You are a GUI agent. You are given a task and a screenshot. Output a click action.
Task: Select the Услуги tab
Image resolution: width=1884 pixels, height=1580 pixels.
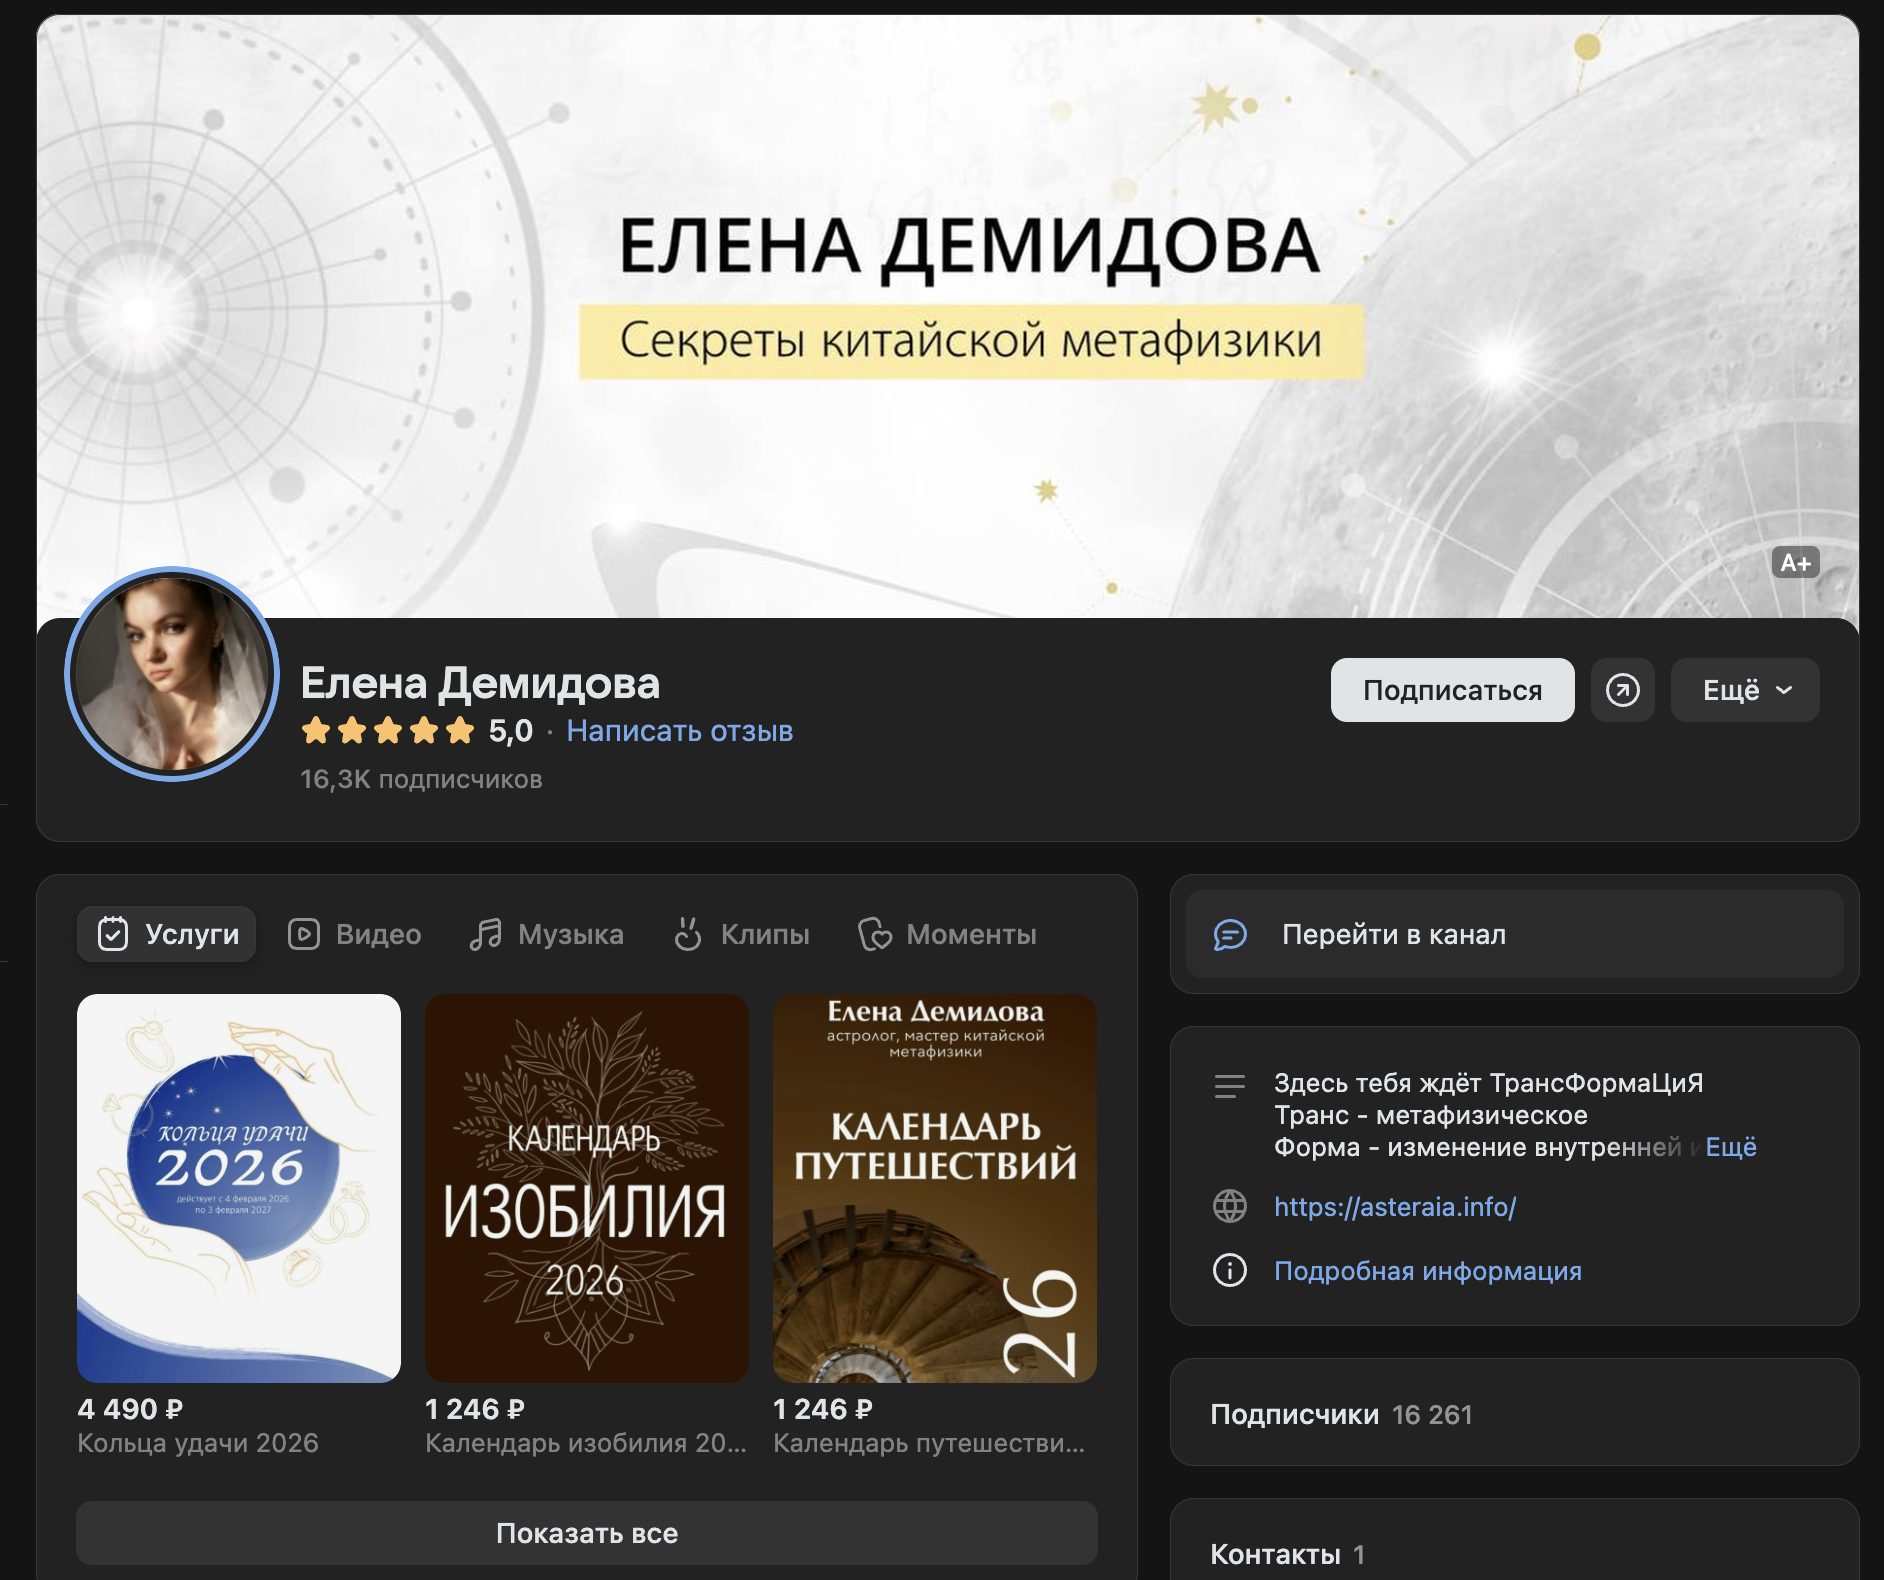tap(167, 934)
